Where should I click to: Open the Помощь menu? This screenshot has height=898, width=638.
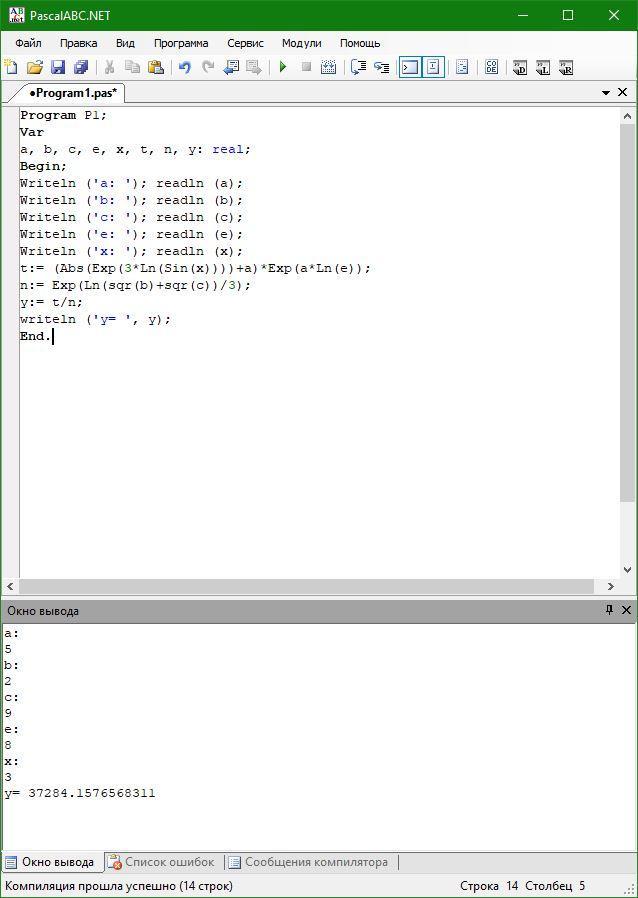tap(360, 44)
